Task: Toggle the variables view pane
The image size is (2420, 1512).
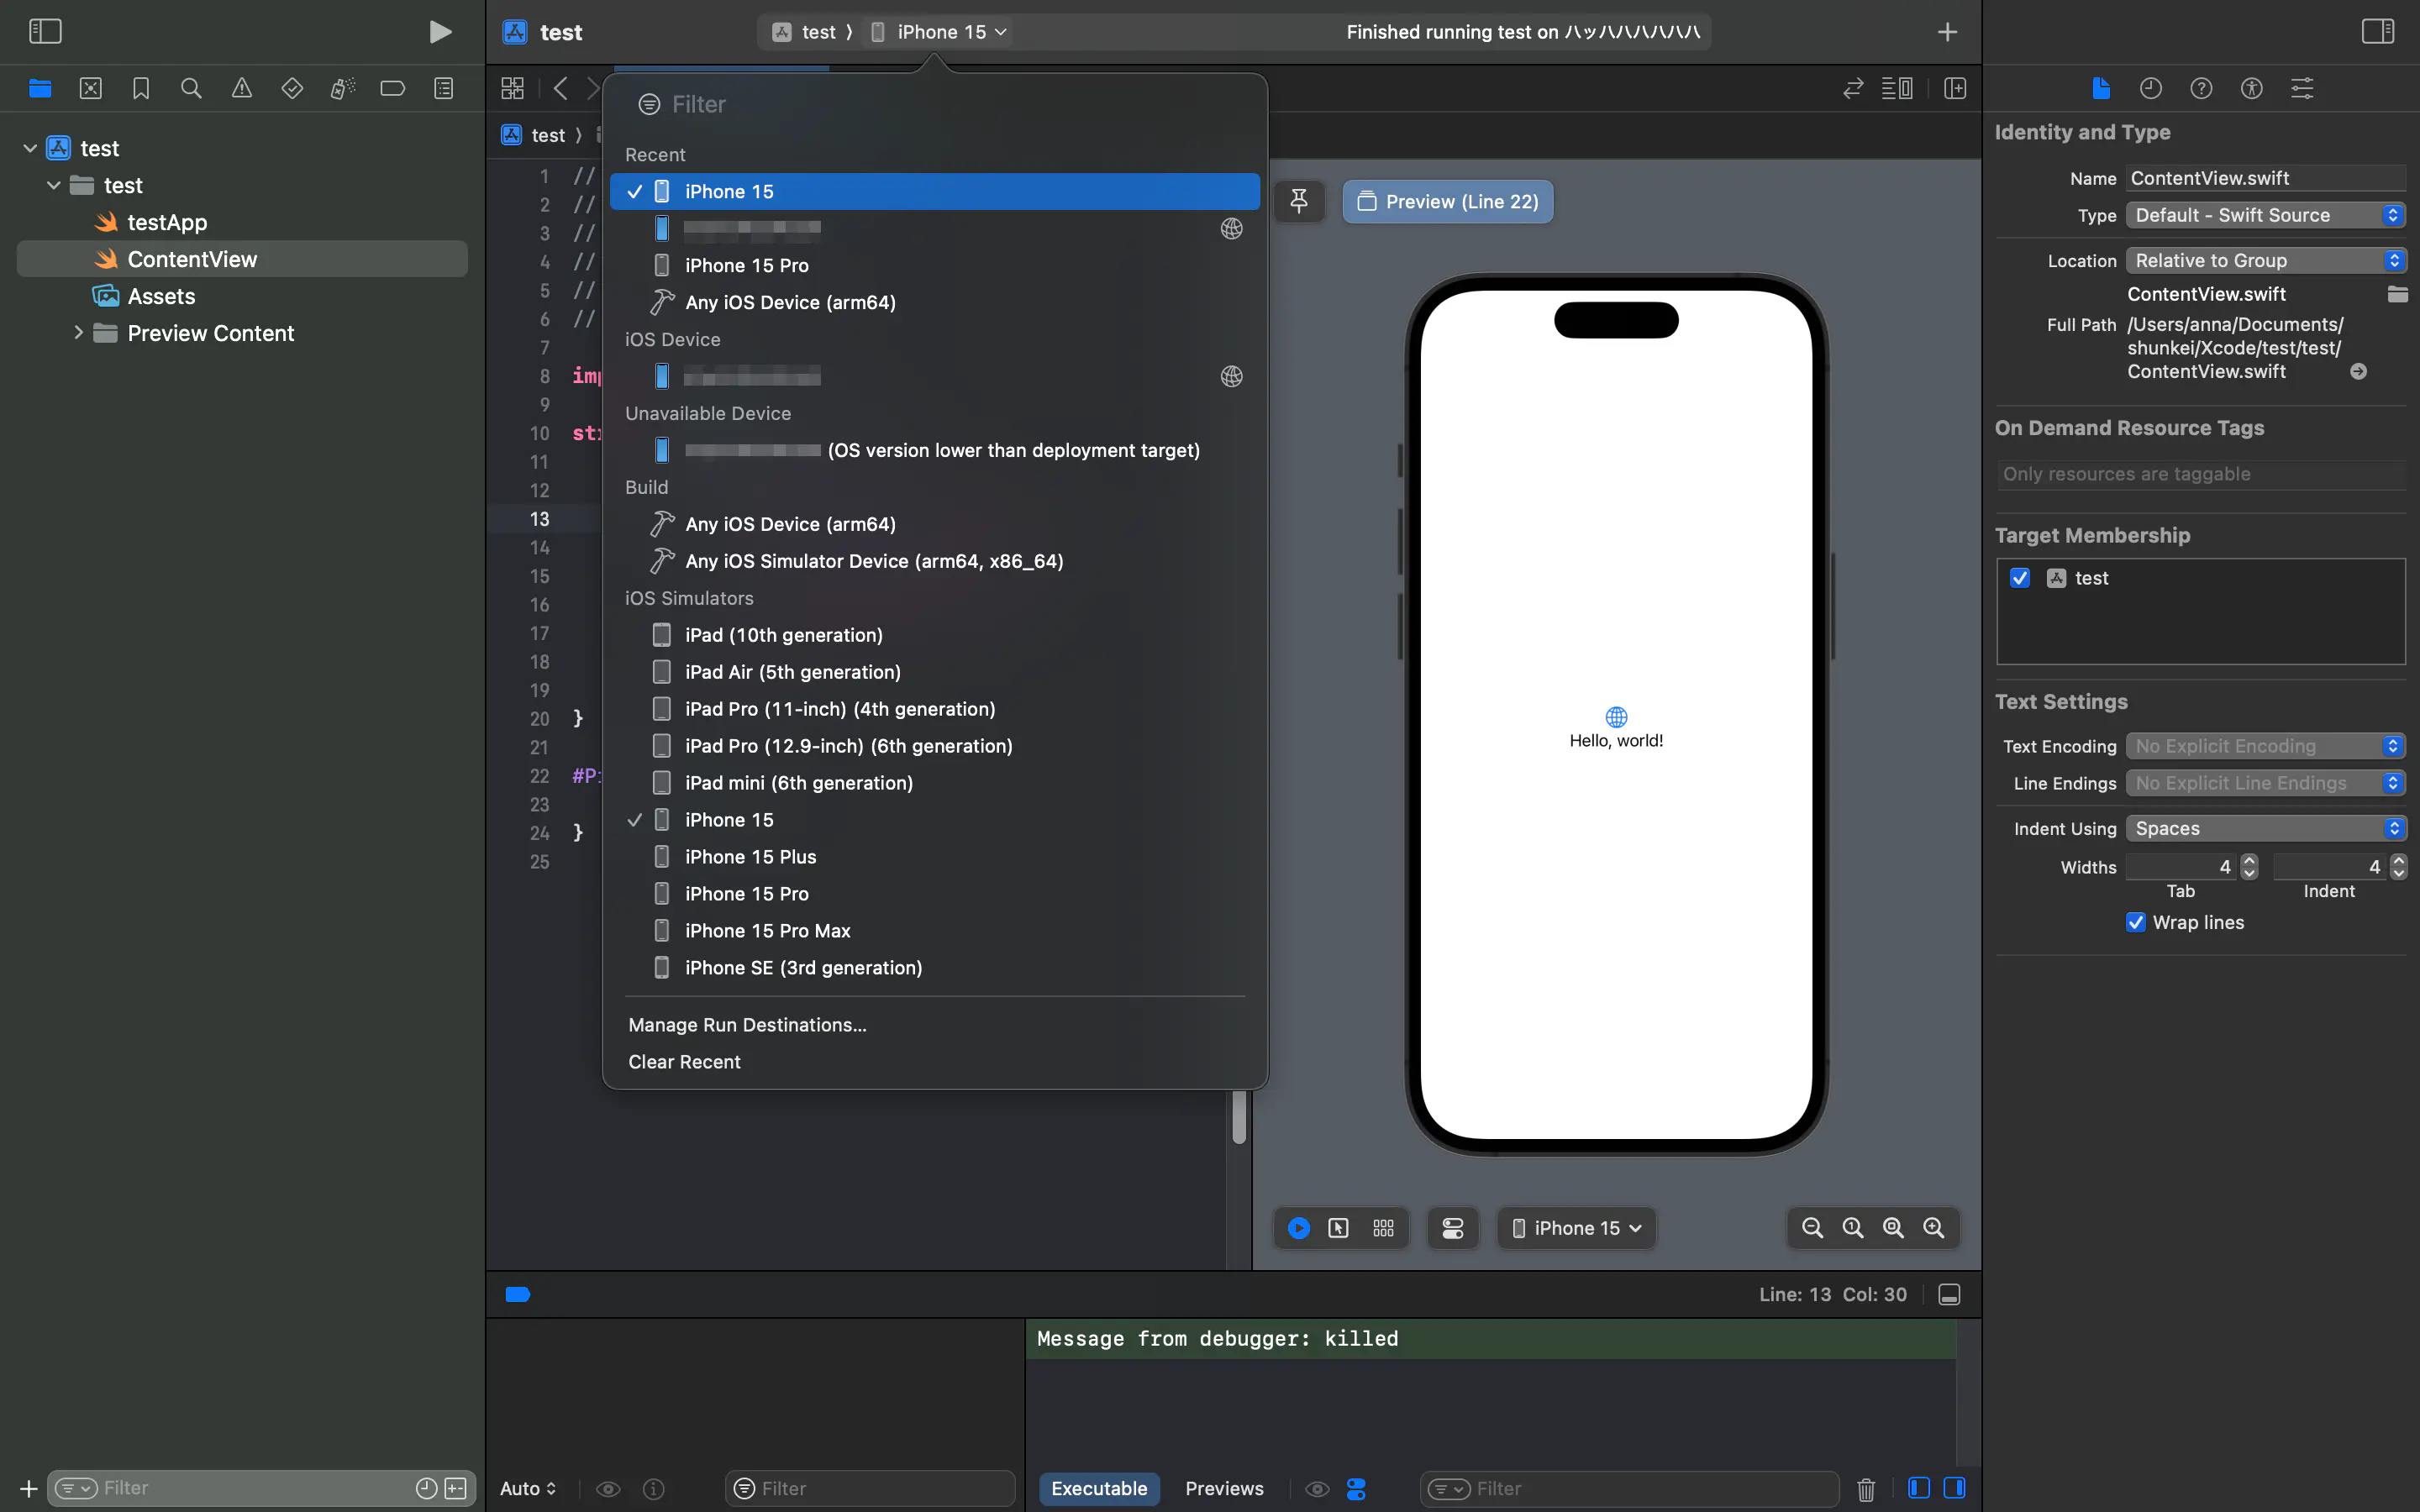Action: click(x=1918, y=1488)
